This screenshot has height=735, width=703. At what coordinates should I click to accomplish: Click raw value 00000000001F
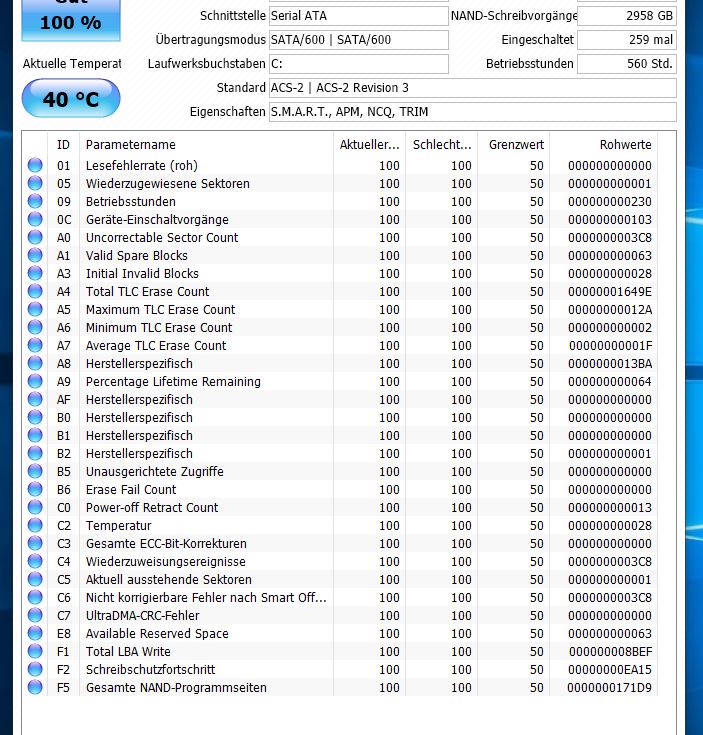tap(610, 345)
